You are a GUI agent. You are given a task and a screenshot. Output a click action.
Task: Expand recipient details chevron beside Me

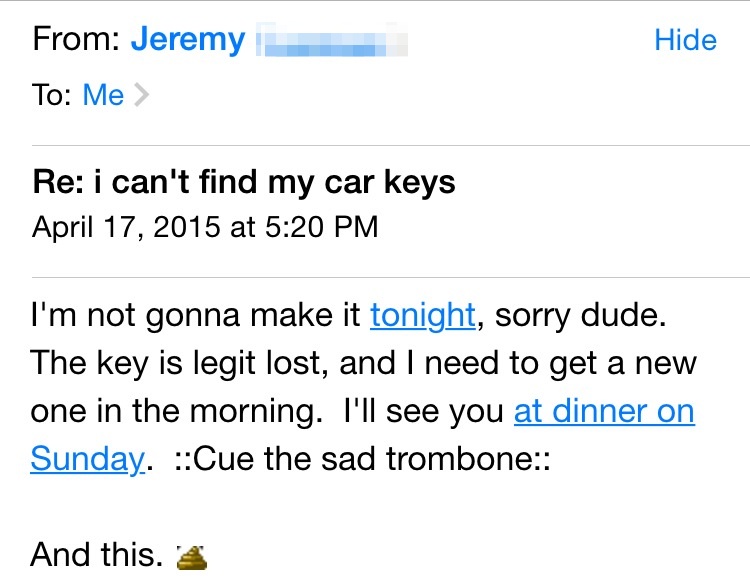point(142,96)
